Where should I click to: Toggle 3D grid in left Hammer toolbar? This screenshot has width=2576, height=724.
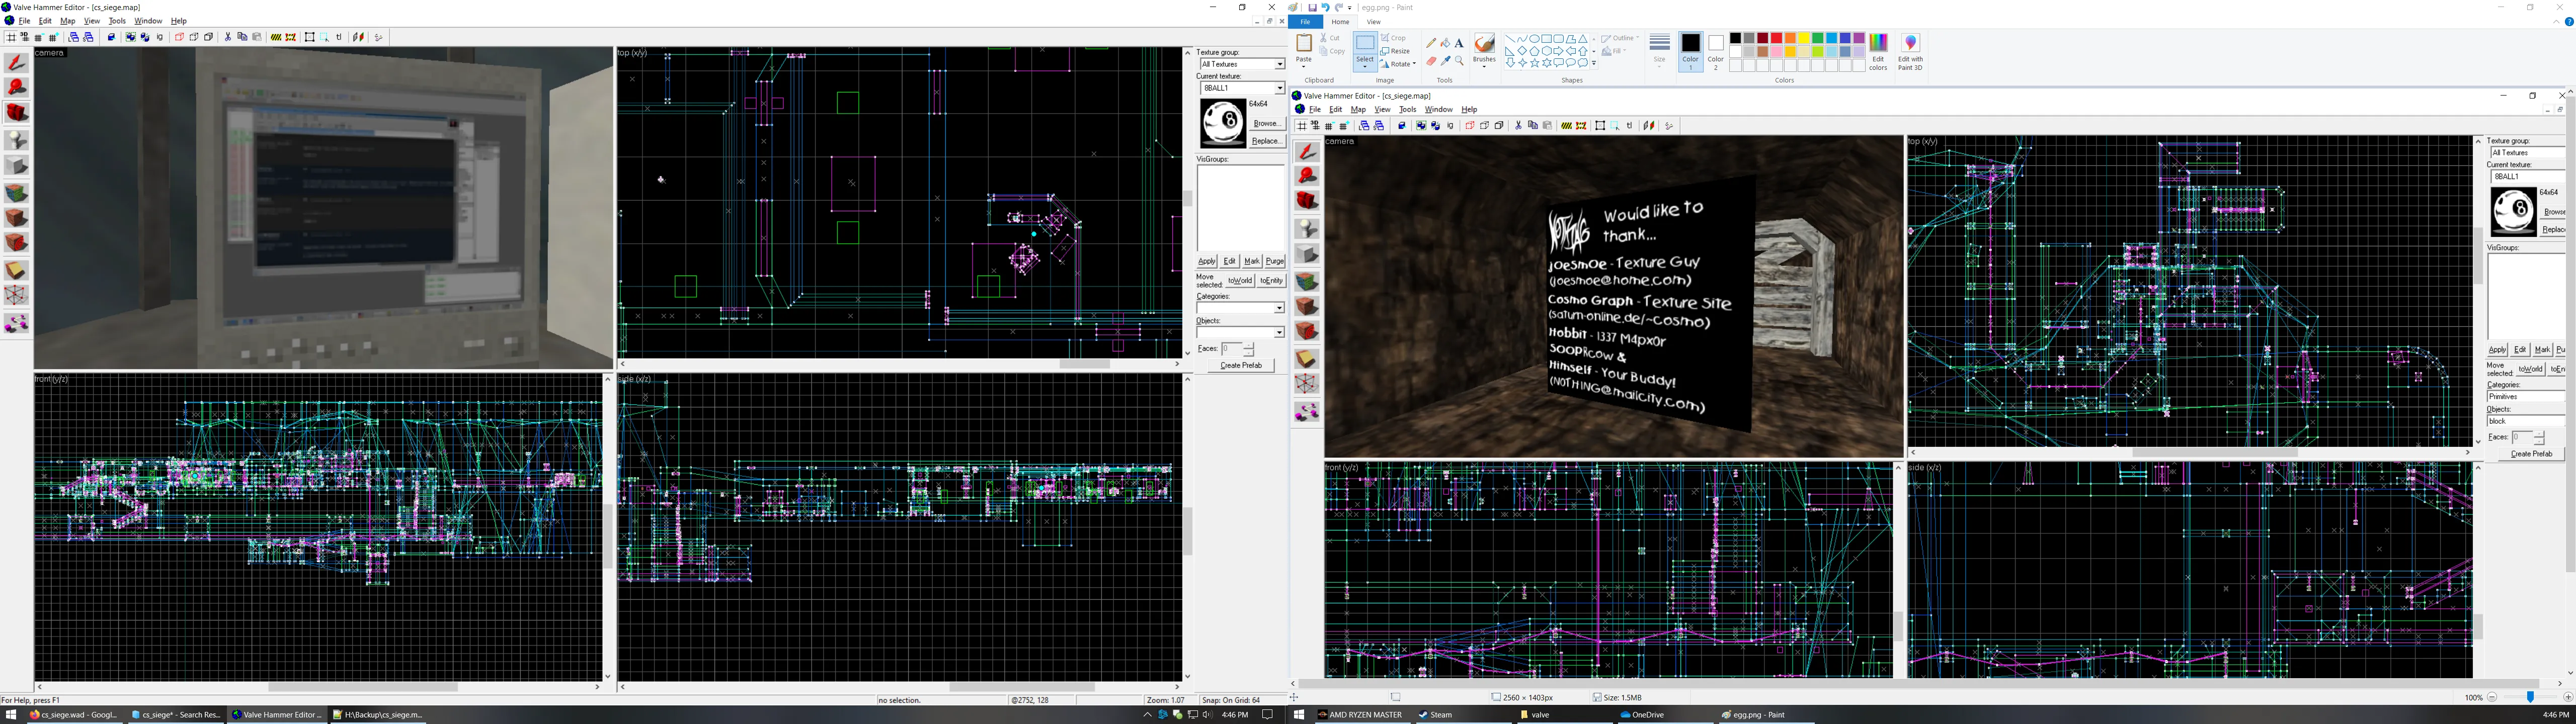coord(25,38)
